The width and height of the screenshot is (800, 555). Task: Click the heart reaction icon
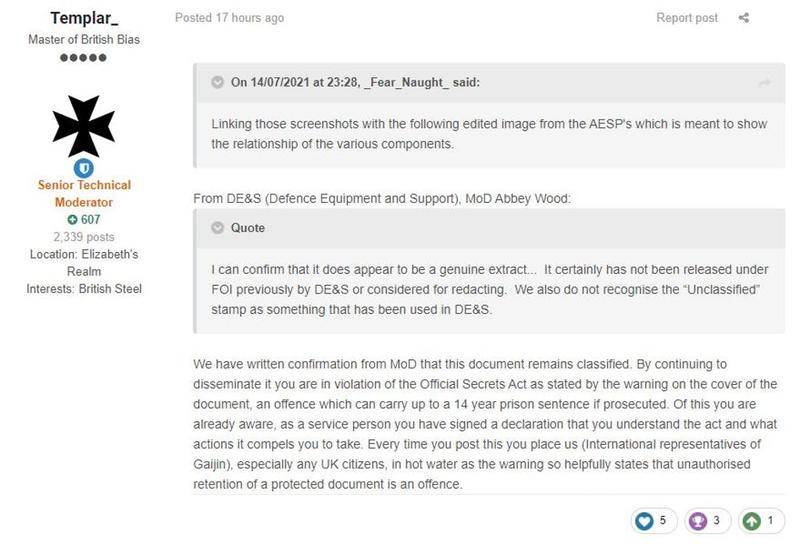tap(644, 521)
